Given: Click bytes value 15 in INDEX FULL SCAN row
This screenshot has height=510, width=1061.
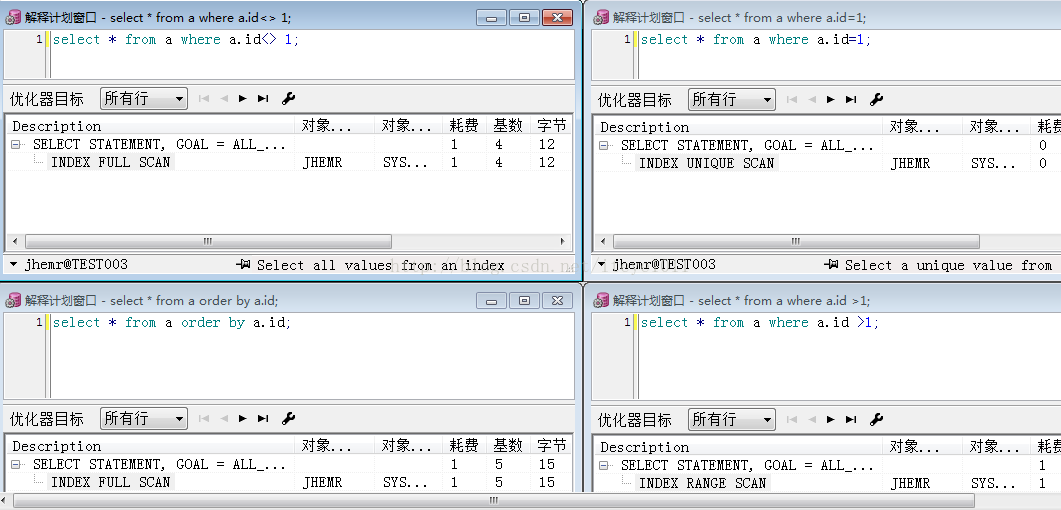Looking at the screenshot, I should tap(547, 482).
